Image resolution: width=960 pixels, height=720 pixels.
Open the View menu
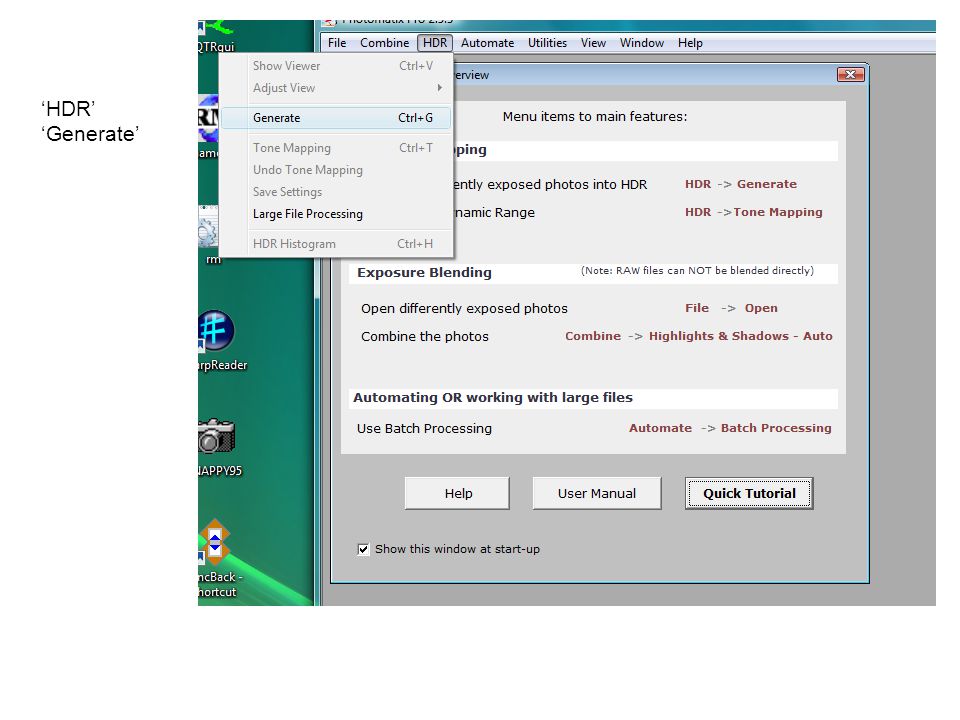click(593, 43)
